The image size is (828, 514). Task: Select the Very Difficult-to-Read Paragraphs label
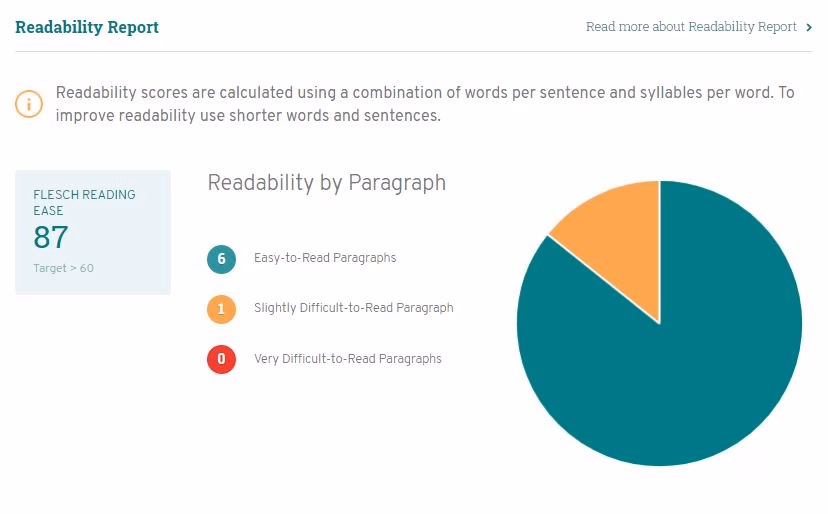pos(347,358)
